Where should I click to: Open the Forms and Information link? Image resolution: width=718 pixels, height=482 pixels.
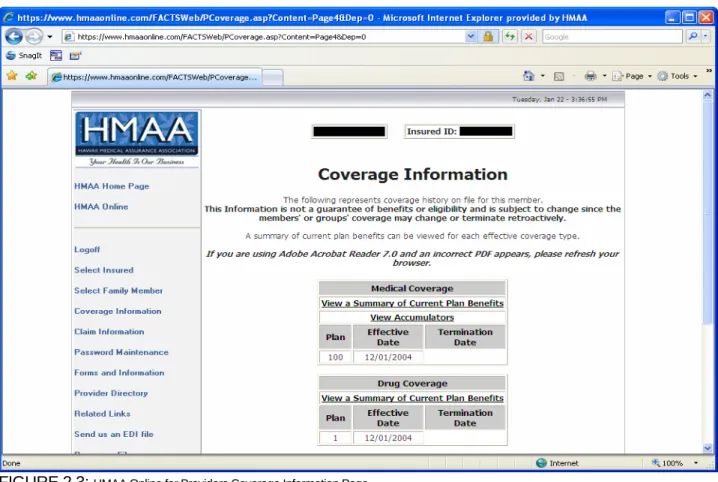point(119,373)
